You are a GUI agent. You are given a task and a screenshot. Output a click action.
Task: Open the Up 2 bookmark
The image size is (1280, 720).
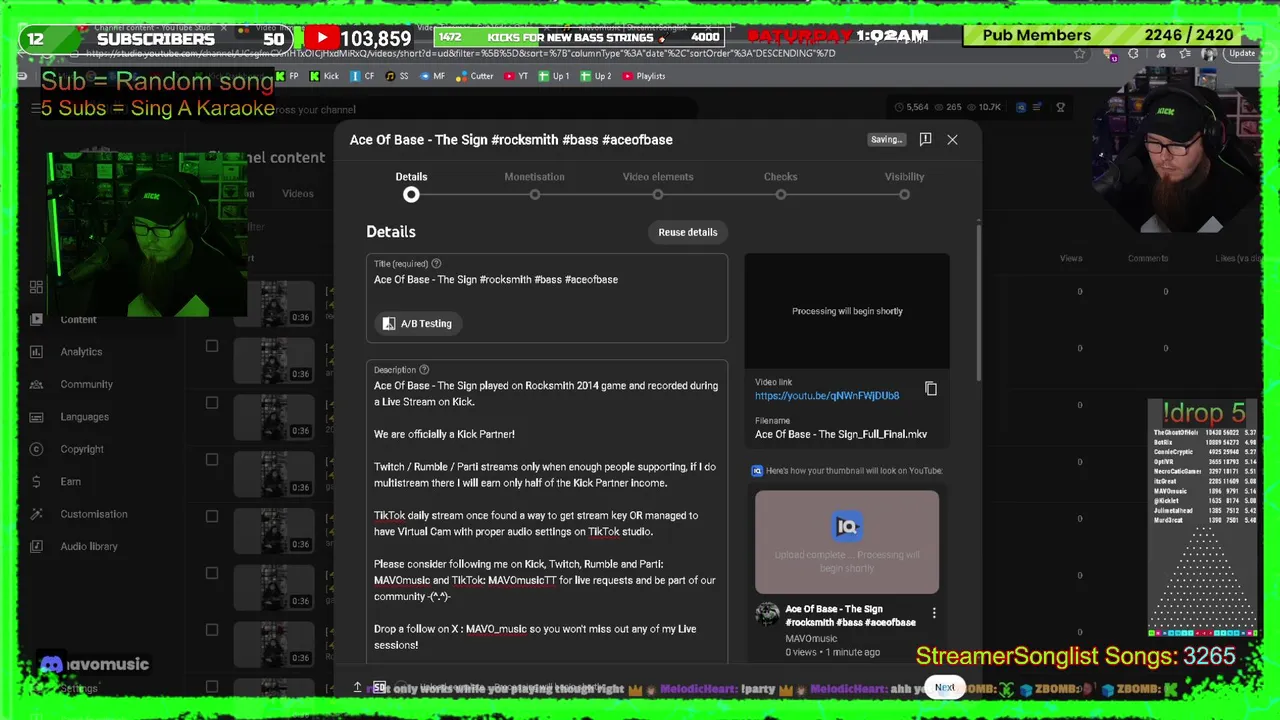[597, 76]
